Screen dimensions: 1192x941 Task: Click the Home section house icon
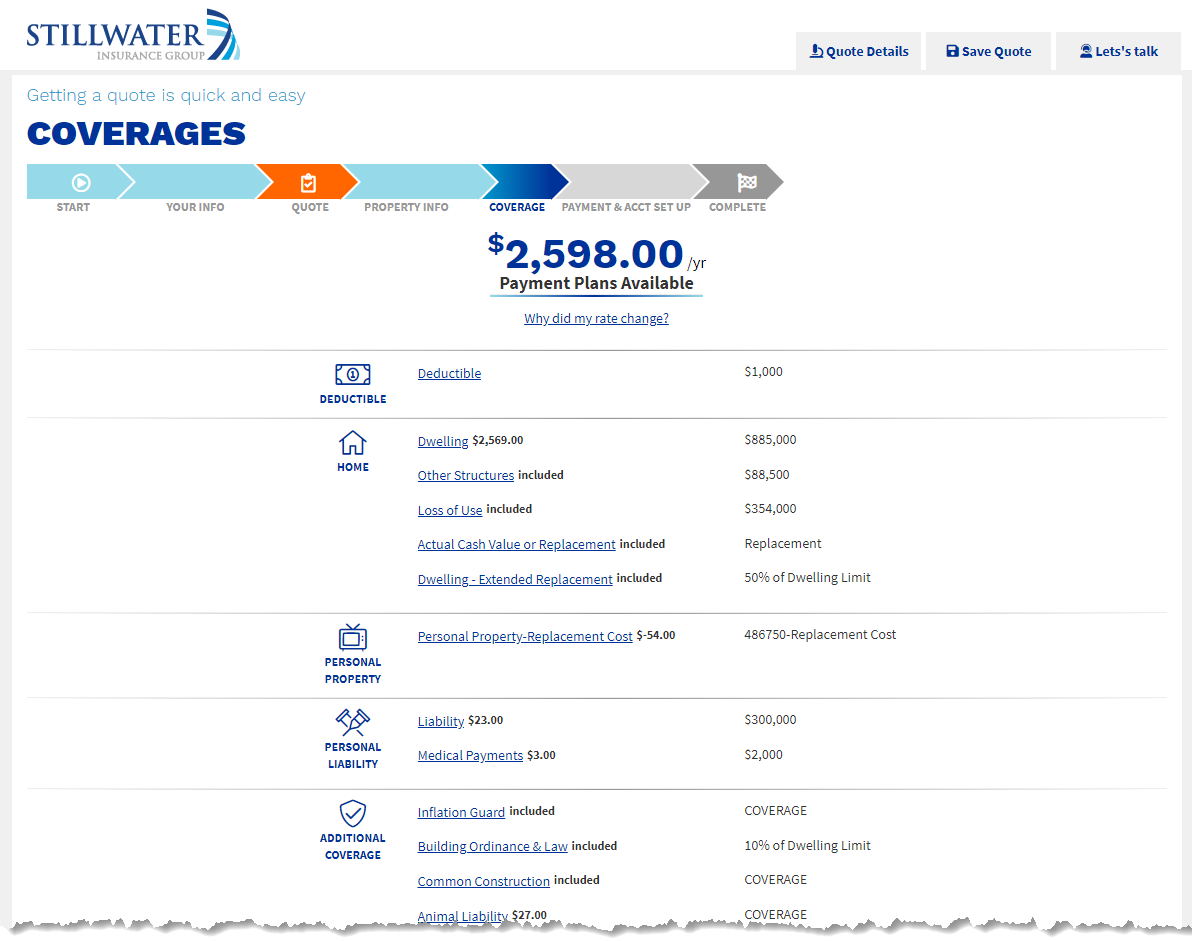click(x=353, y=442)
